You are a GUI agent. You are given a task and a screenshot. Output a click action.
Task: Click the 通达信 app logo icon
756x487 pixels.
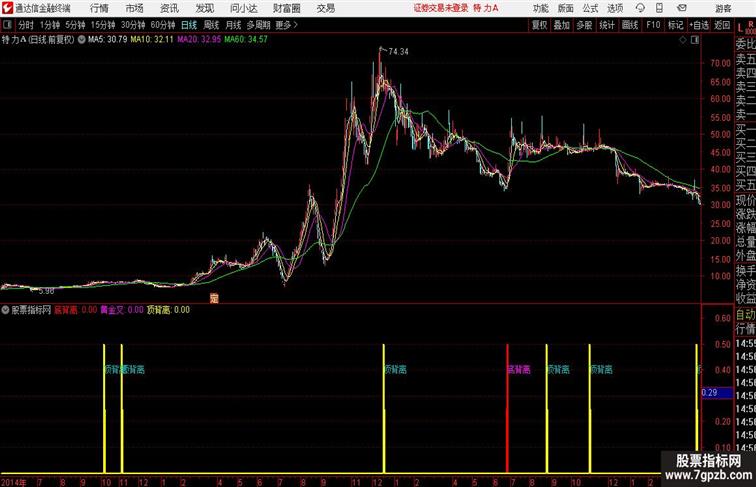click(7, 8)
